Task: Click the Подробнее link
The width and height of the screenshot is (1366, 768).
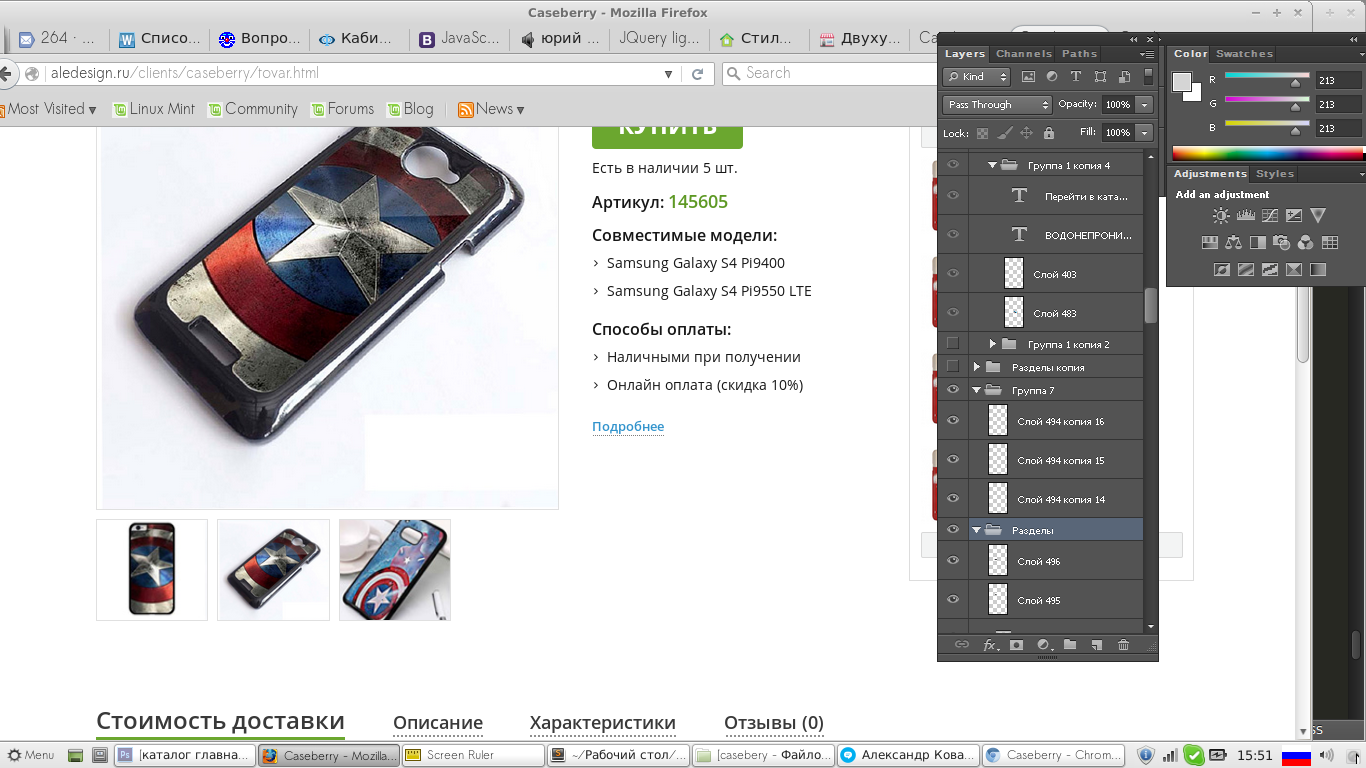Action: [628, 427]
